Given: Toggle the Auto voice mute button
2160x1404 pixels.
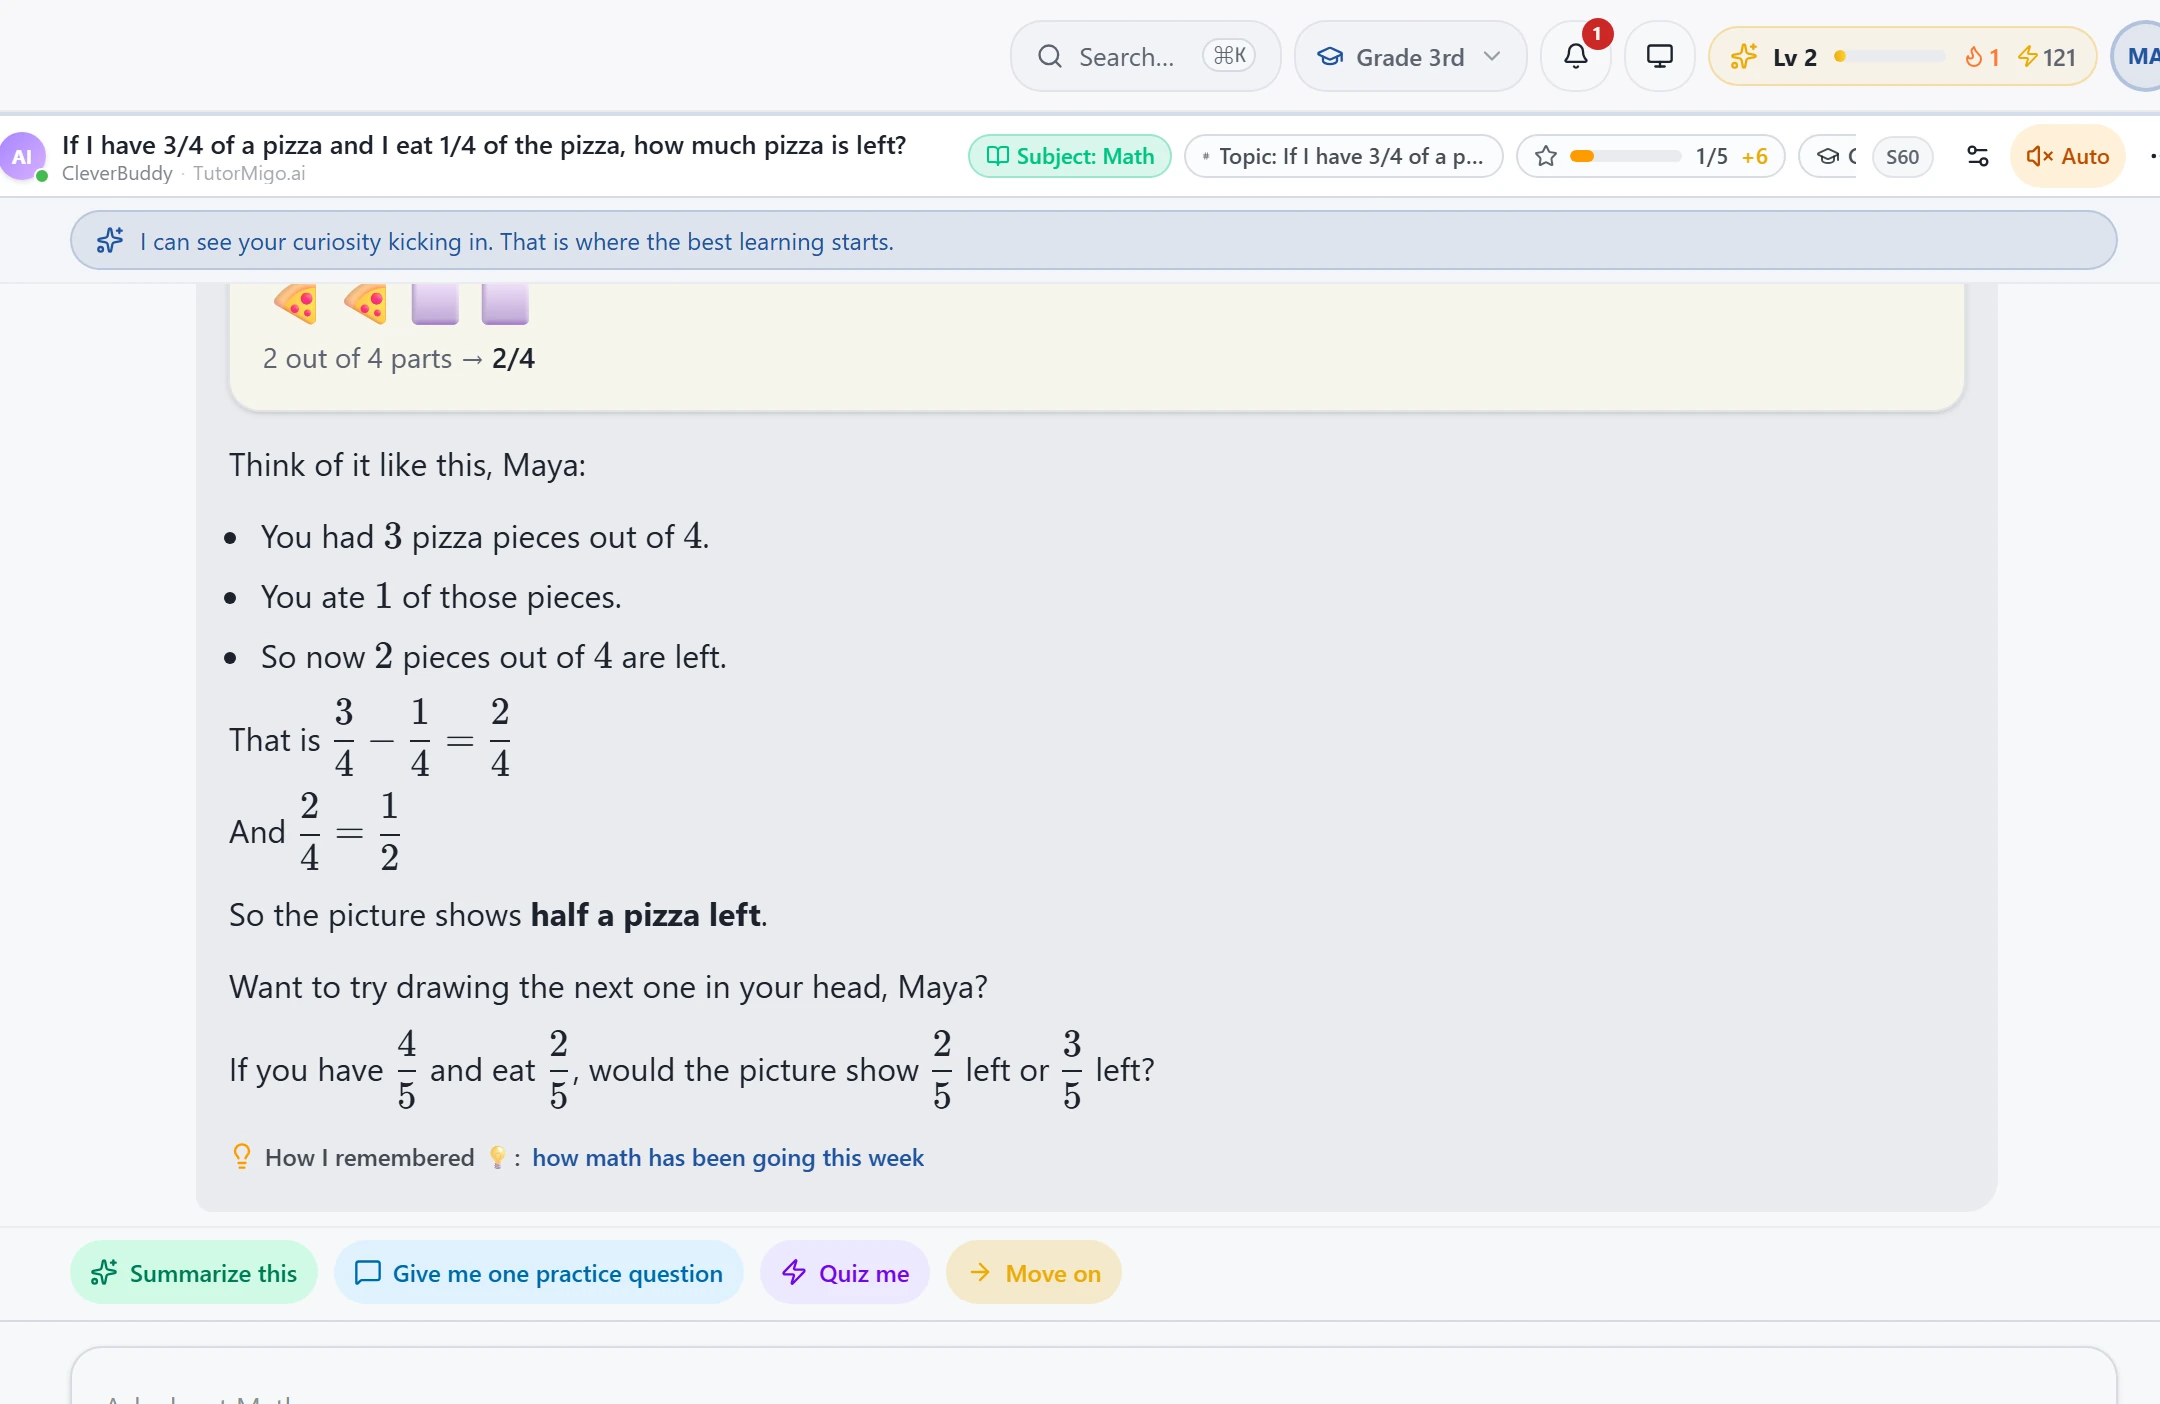Looking at the screenshot, I should pos(2067,156).
